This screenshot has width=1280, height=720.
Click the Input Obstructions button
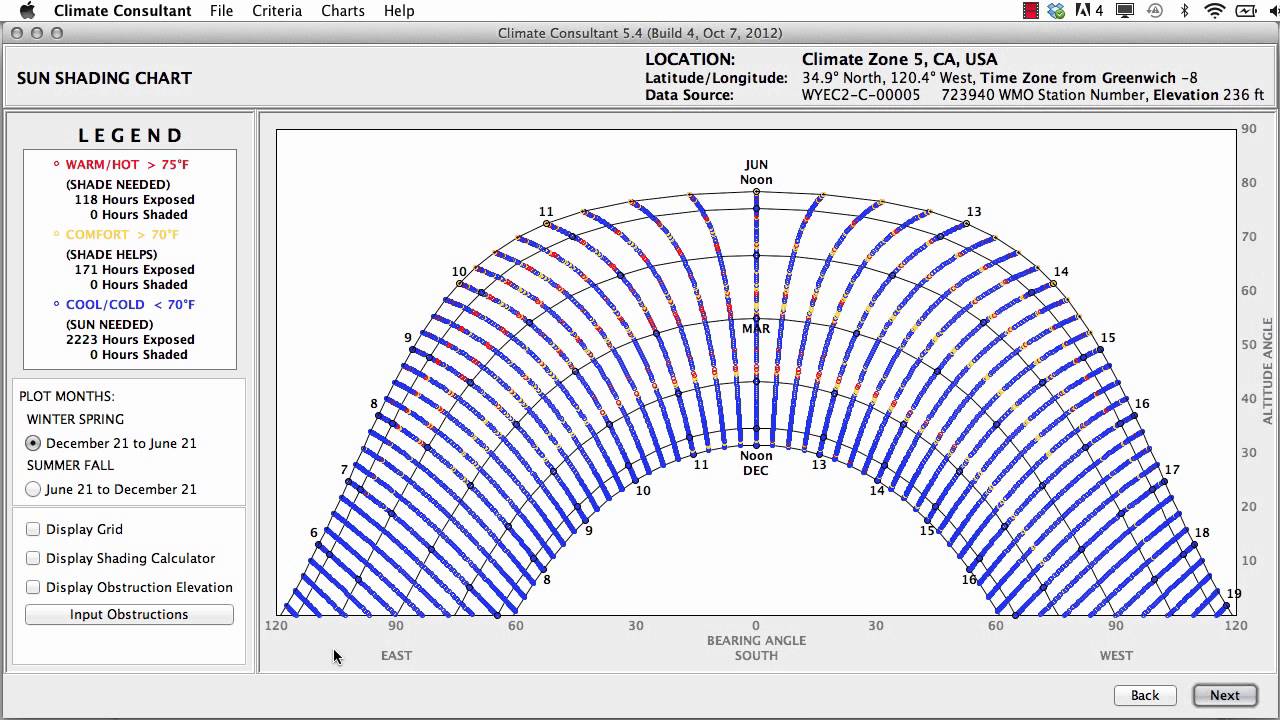pyautogui.click(x=129, y=614)
